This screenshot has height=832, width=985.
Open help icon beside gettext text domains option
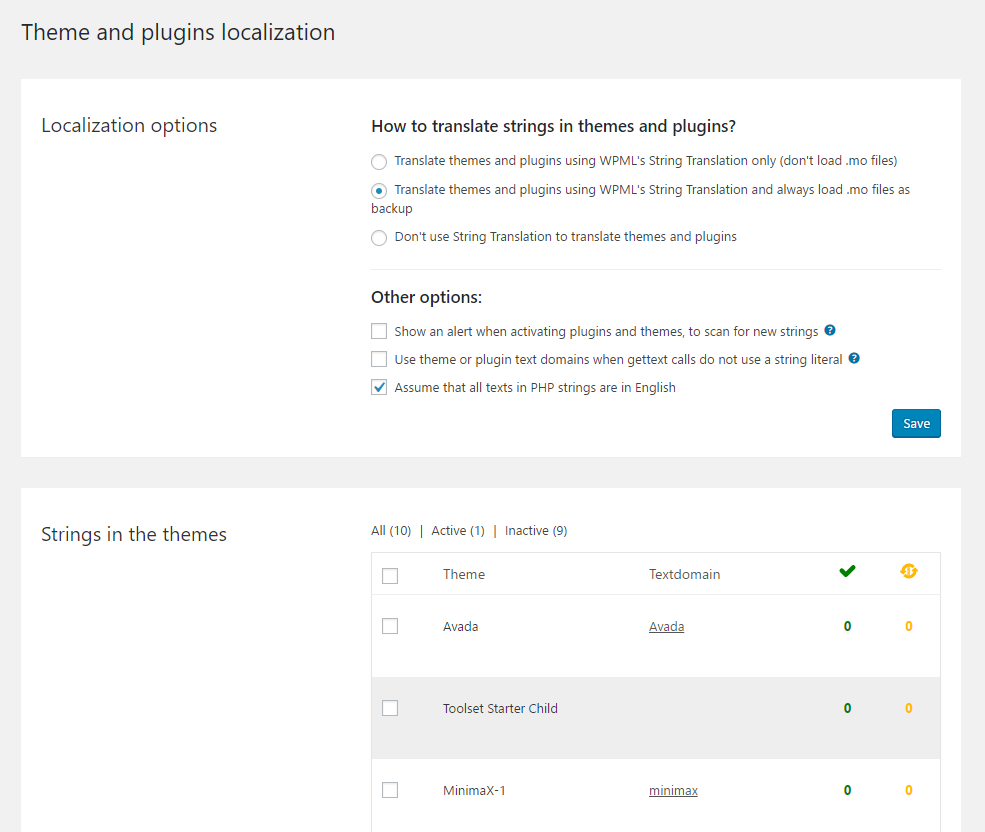pyautogui.click(x=854, y=358)
